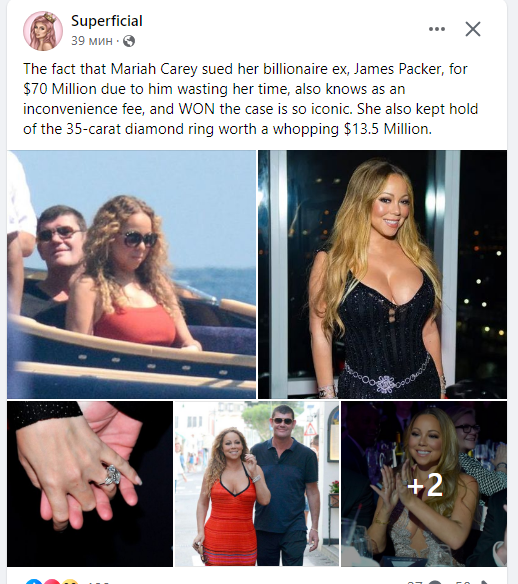Open the reactions count beside emoji icons
This screenshot has height=584, width=518.
[x=98, y=582]
